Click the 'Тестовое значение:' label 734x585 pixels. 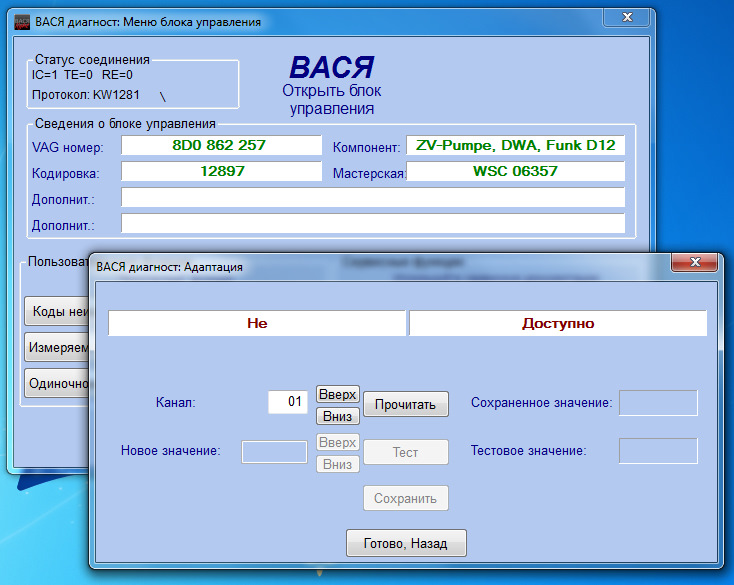[528, 451]
